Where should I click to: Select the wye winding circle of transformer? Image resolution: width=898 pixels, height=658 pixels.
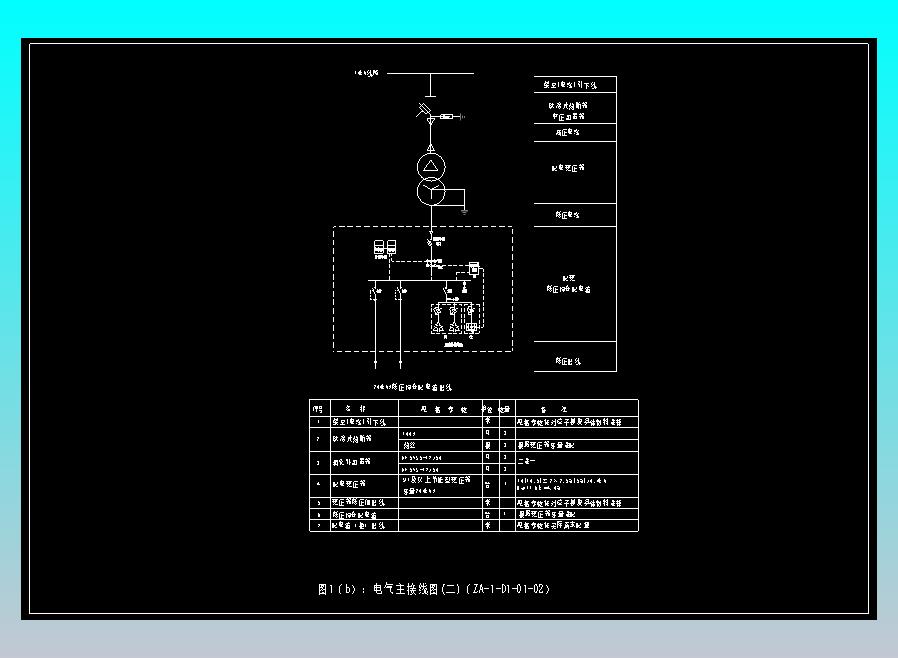[431, 192]
